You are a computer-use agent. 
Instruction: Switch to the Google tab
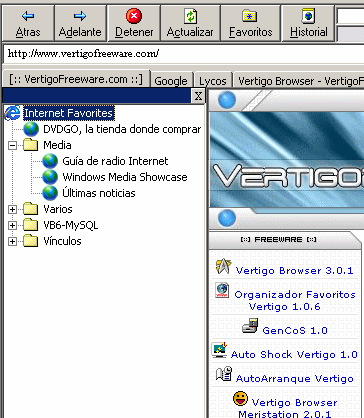tap(171, 81)
